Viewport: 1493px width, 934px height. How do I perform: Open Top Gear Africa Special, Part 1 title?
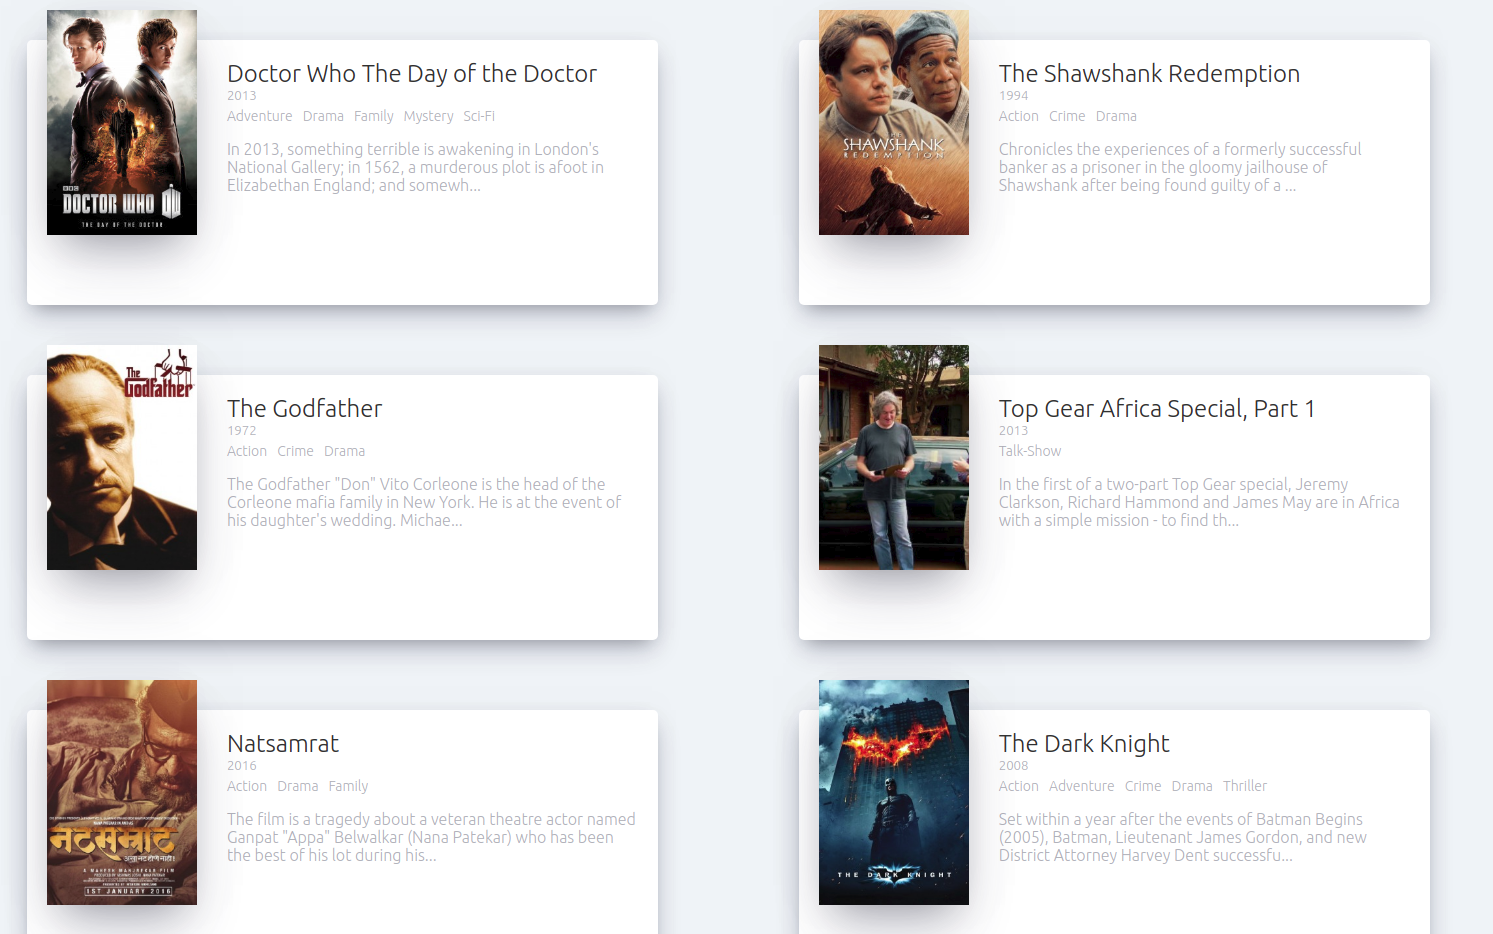click(x=1156, y=409)
